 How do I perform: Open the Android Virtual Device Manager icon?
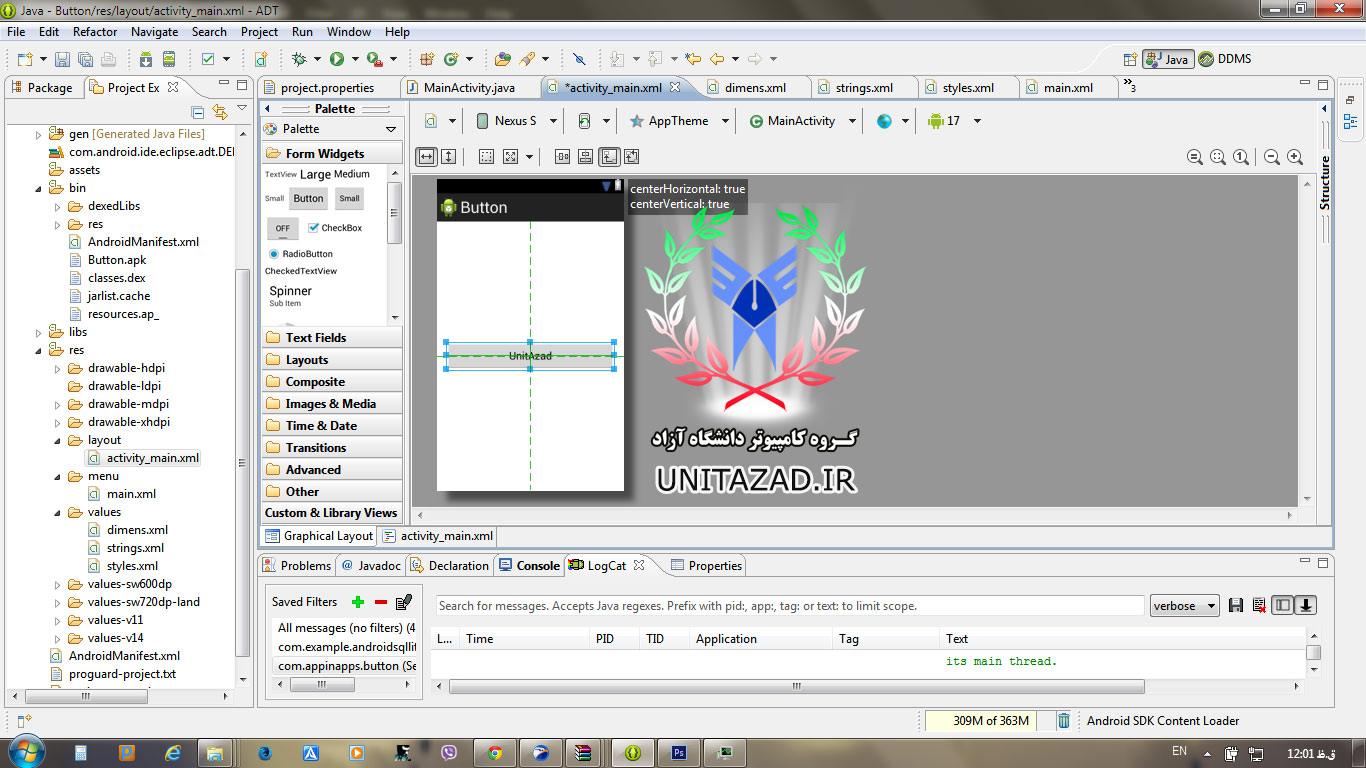coord(169,59)
